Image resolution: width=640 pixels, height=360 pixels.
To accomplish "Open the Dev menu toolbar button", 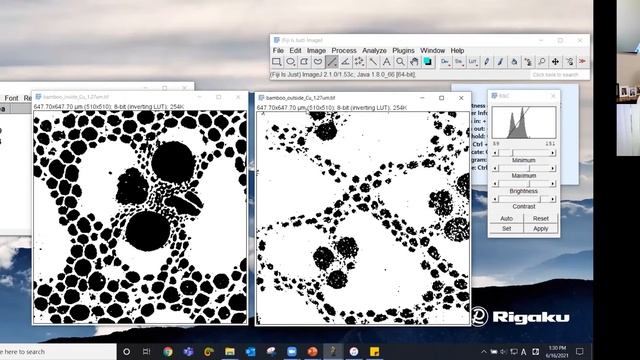I will point(445,62).
